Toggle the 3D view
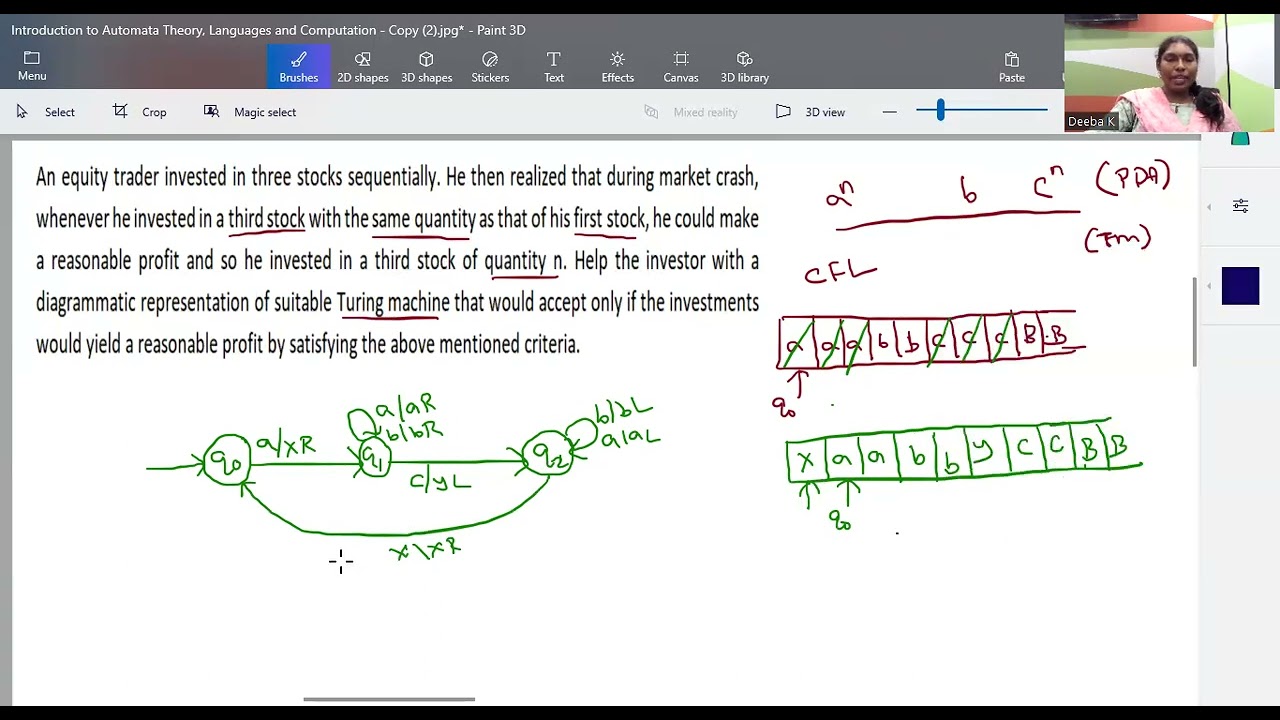Screen dimensions: 1280x720 coord(811,112)
